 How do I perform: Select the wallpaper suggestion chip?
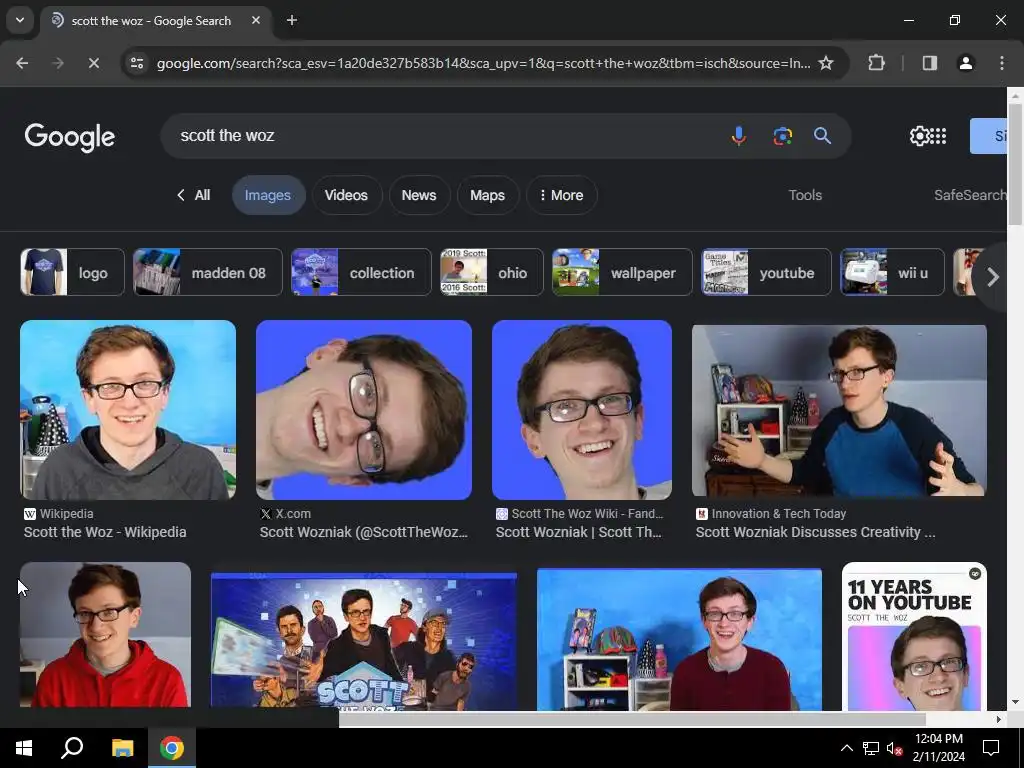[622, 272]
